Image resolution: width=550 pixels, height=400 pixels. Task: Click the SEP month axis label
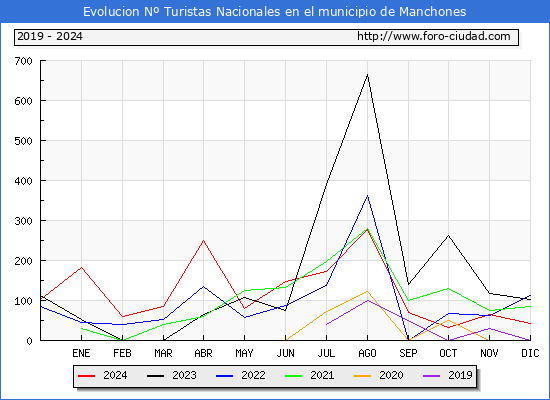(408, 353)
